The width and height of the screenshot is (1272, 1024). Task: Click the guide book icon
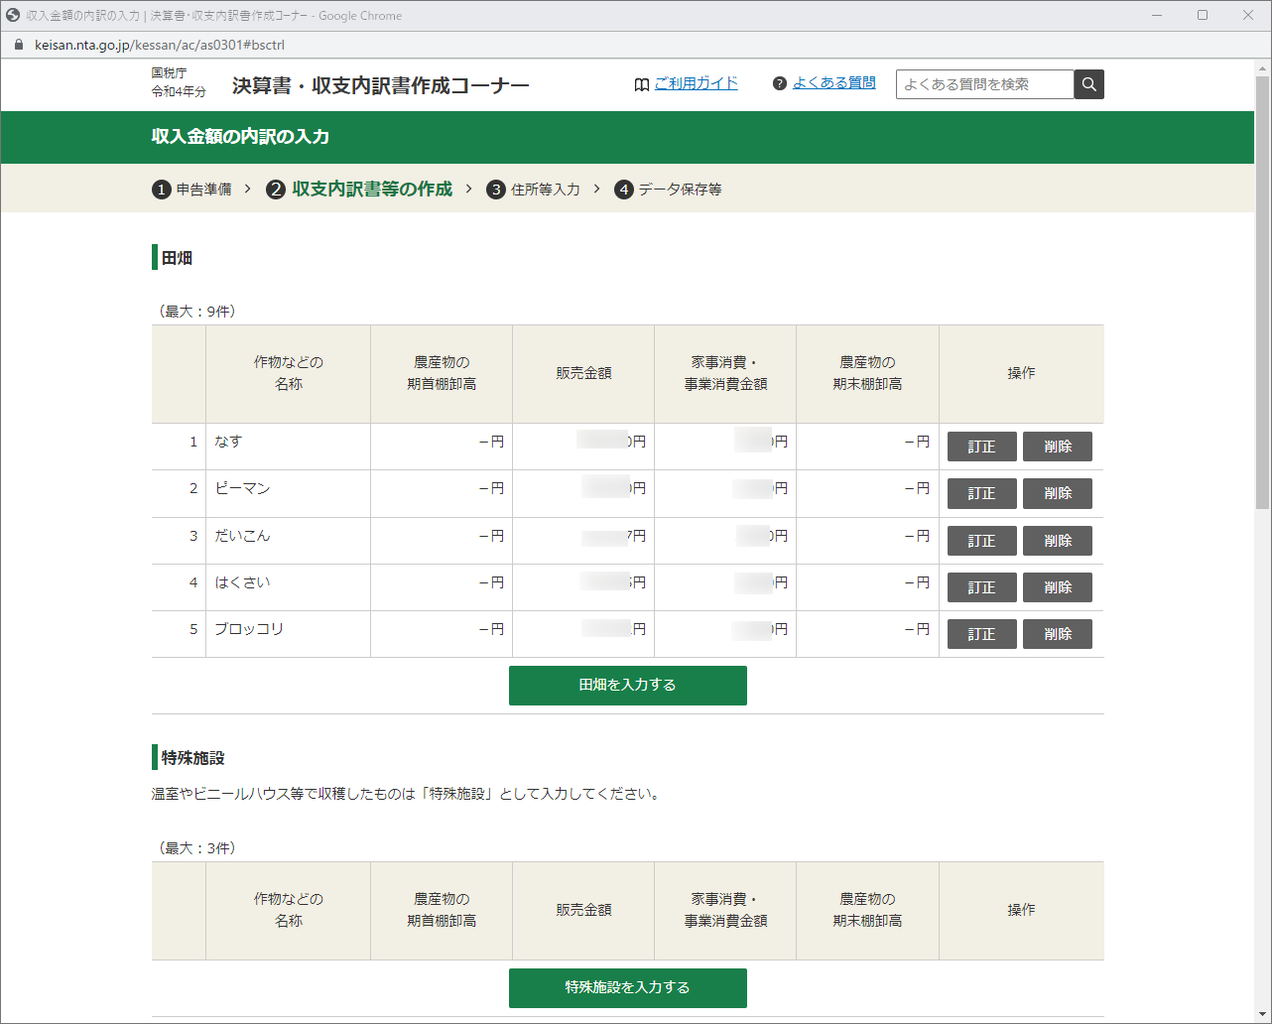[642, 84]
